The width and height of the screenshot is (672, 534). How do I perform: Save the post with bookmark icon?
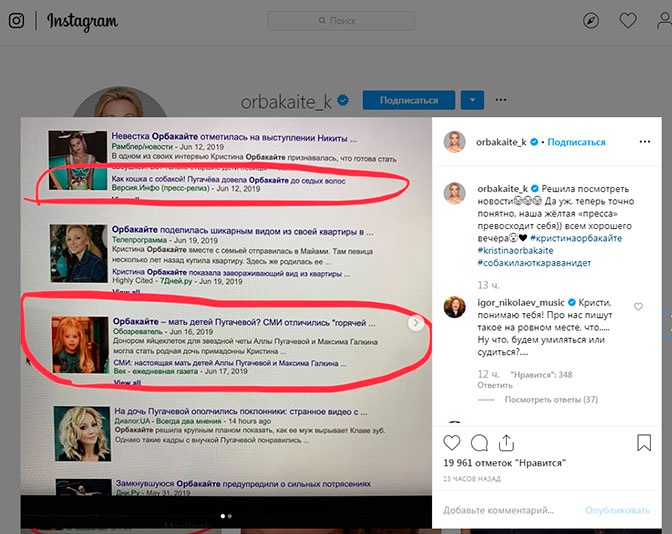click(x=644, y=443)
